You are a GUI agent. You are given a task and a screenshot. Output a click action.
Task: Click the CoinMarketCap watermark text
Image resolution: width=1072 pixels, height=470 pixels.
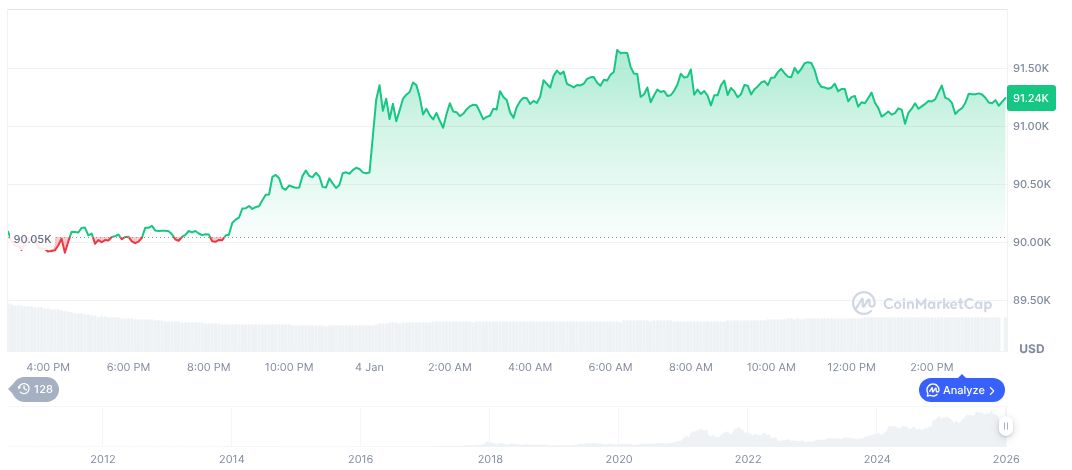(x=936, y=302)
